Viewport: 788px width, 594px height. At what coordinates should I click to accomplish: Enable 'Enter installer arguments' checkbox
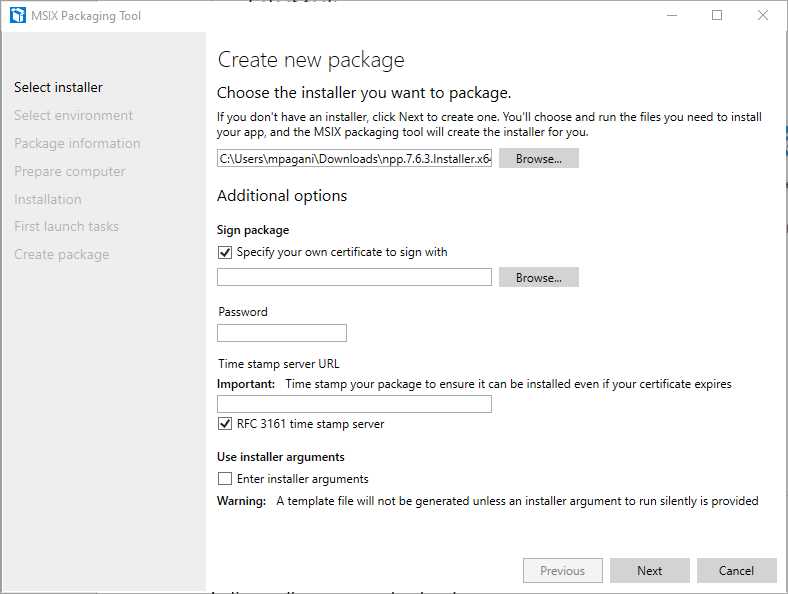coord(225,478)
